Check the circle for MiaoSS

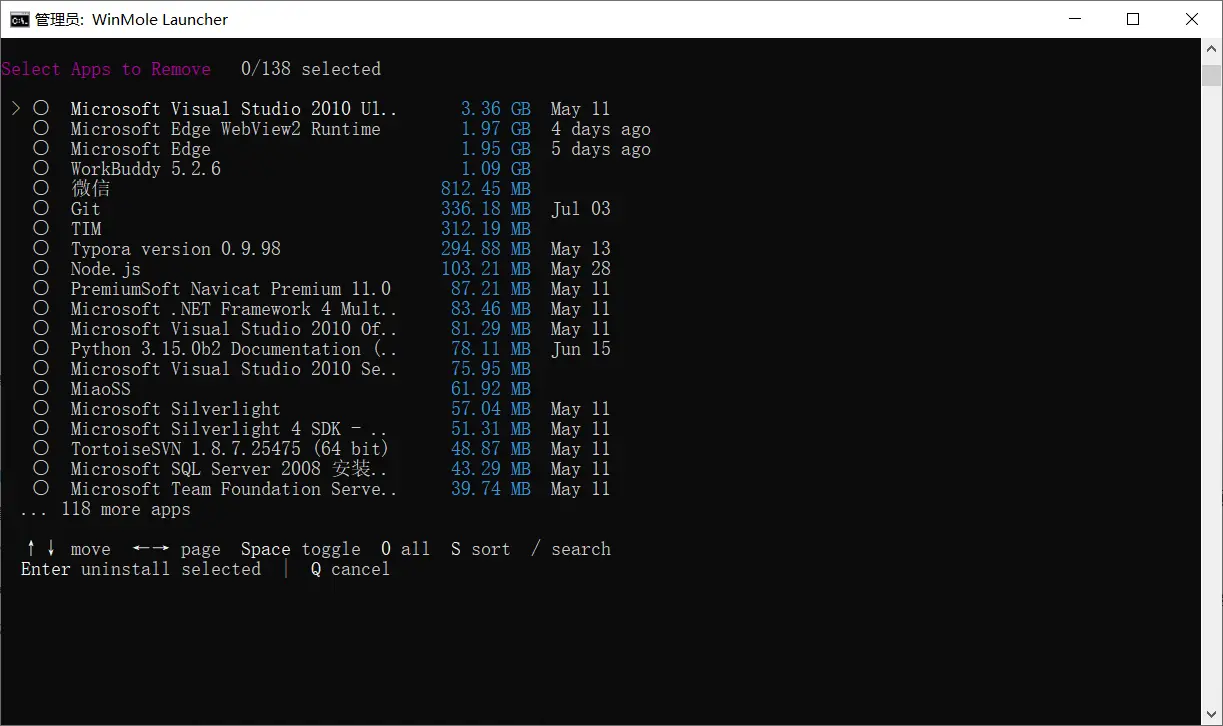click(x=41, y=388)
